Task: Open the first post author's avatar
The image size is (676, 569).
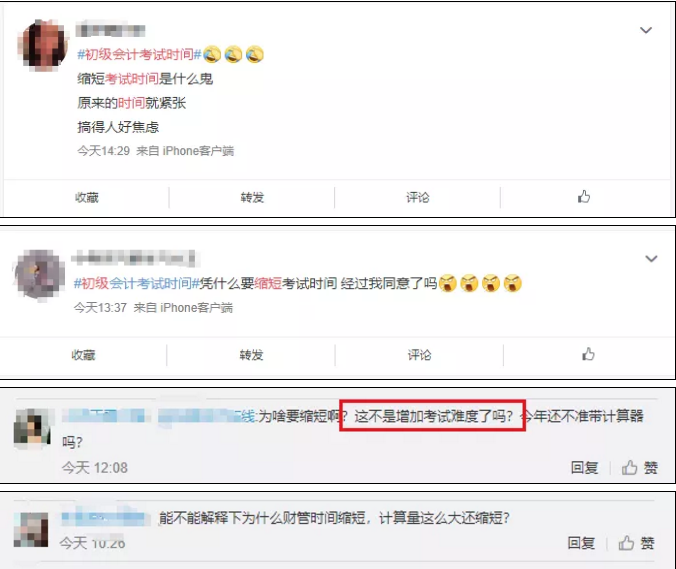Action: tap(43, 45)
